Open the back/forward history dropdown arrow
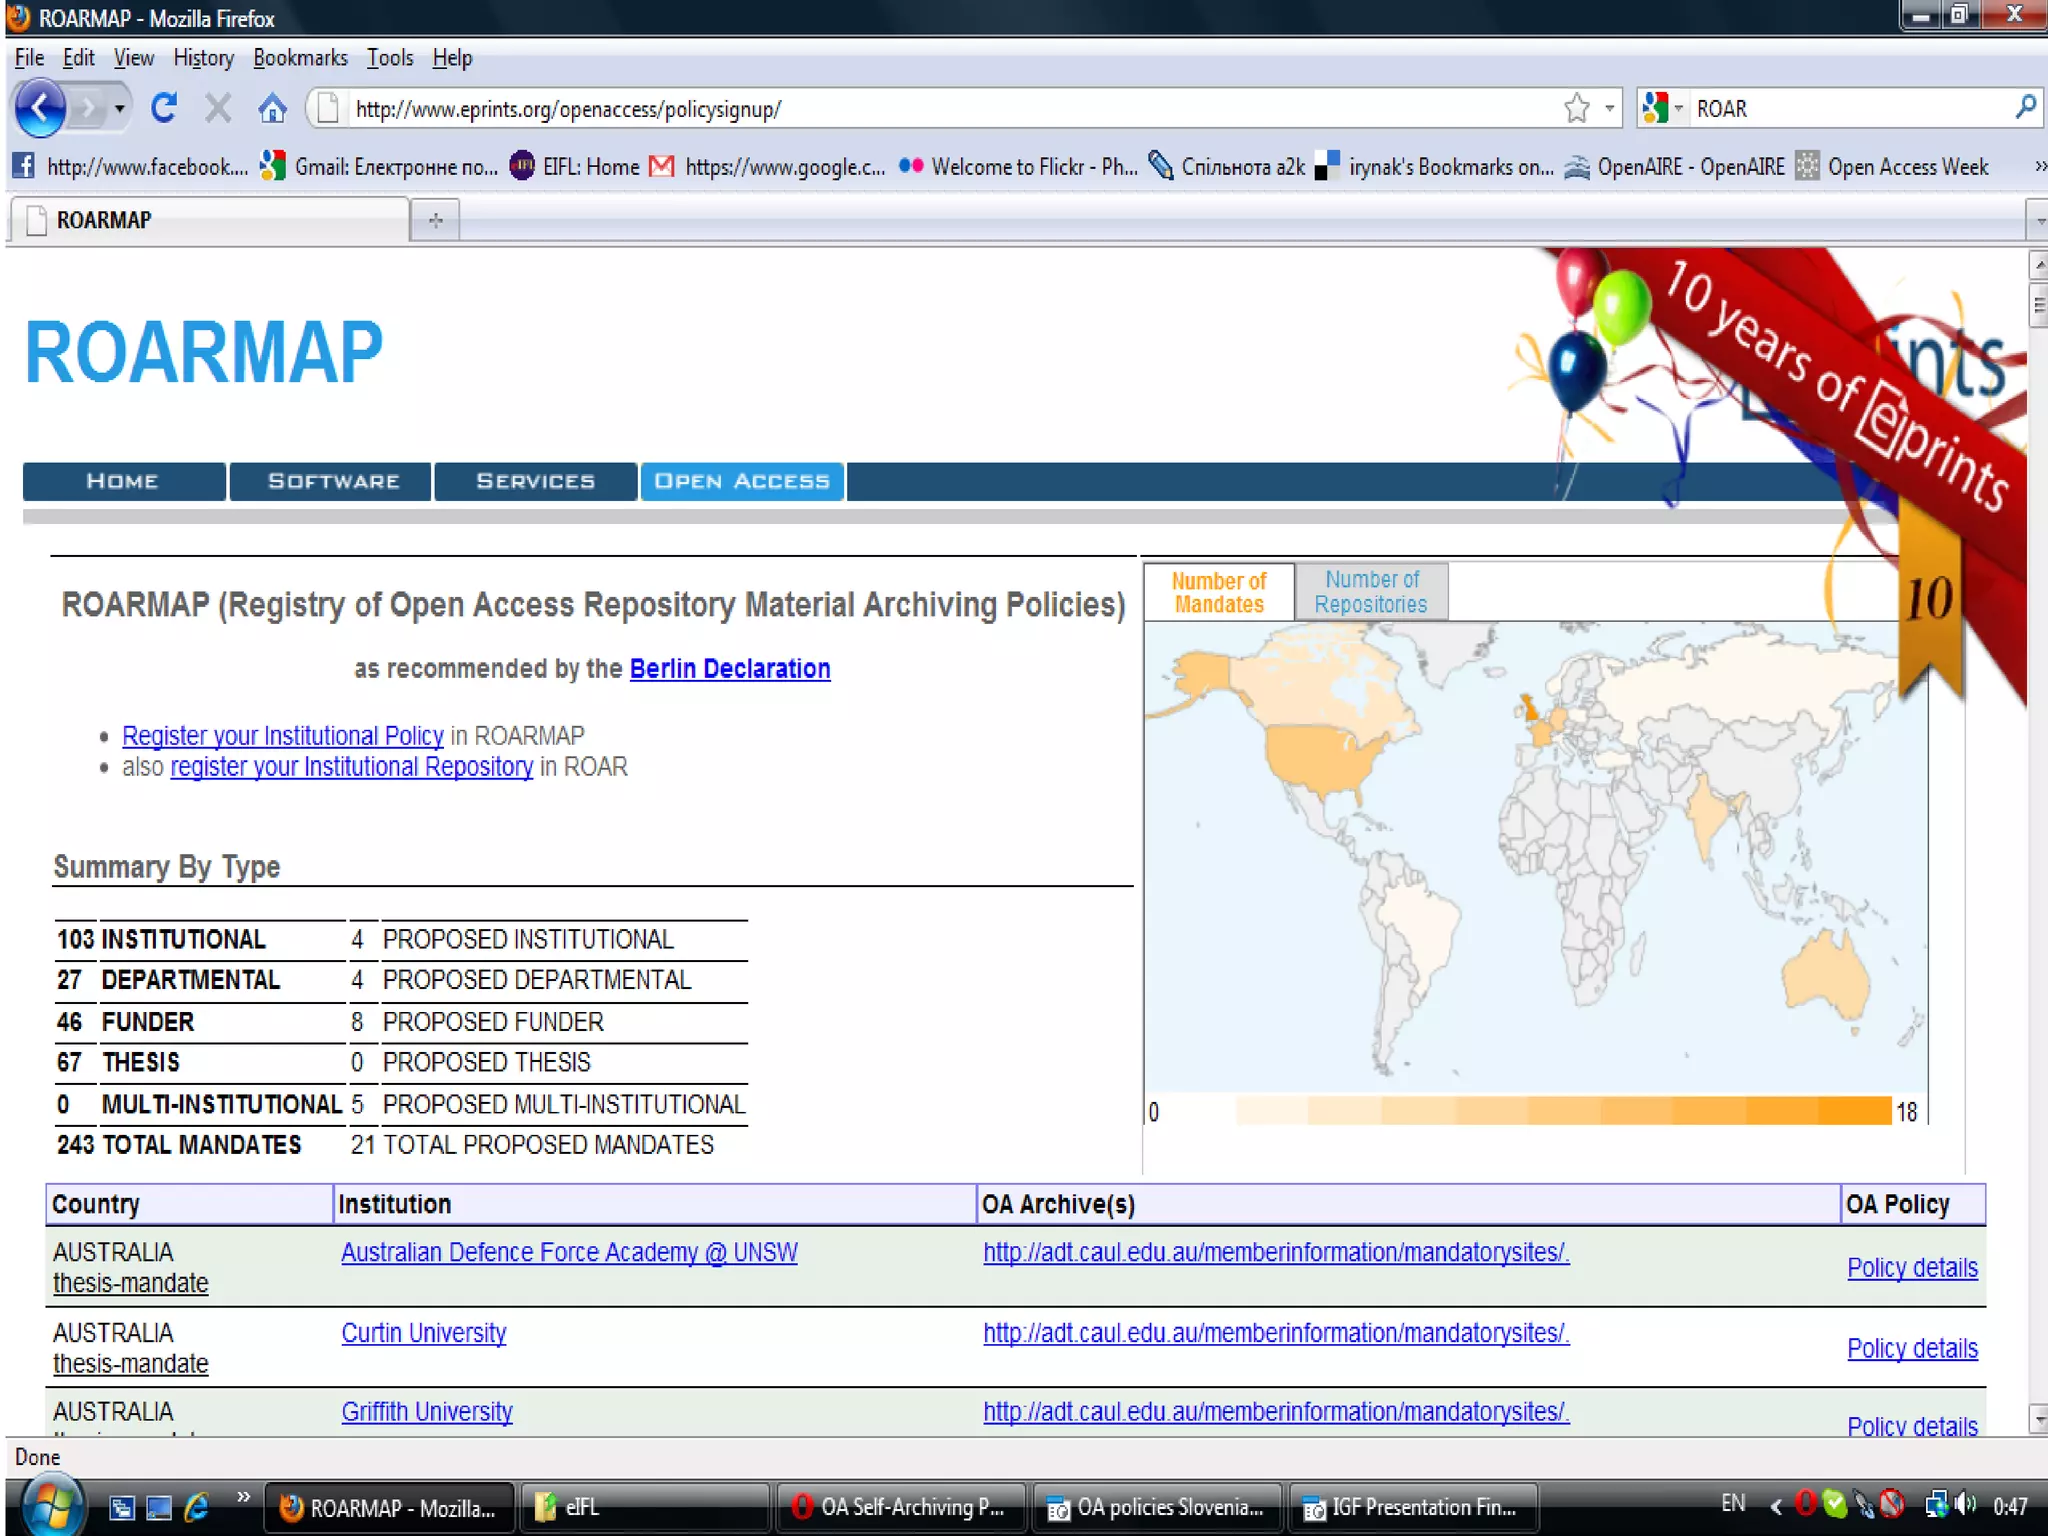 (x=119, y=108)
